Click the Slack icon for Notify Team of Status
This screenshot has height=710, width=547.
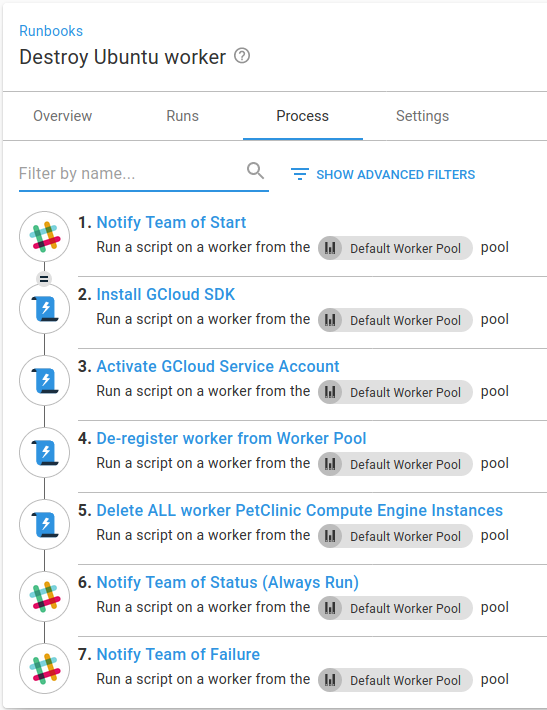click(44, 596)
